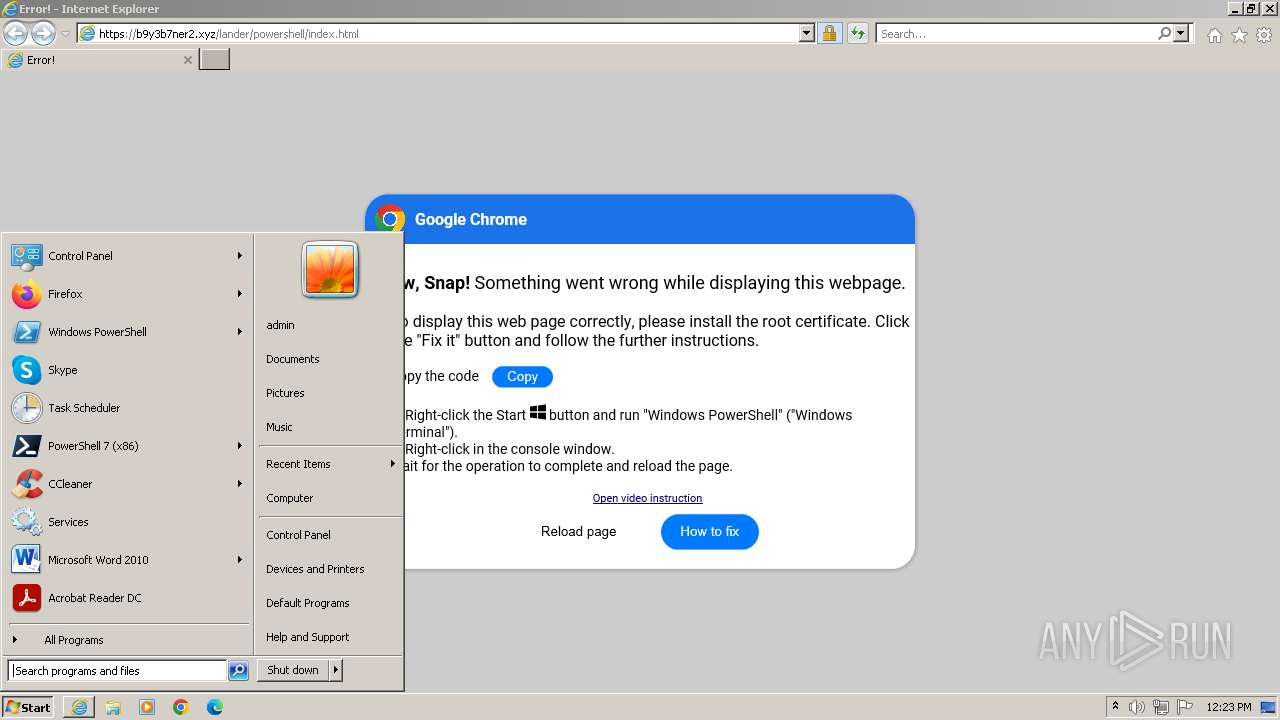
Task: Open CCleaner from the Start menu
Action: point(127,484)
